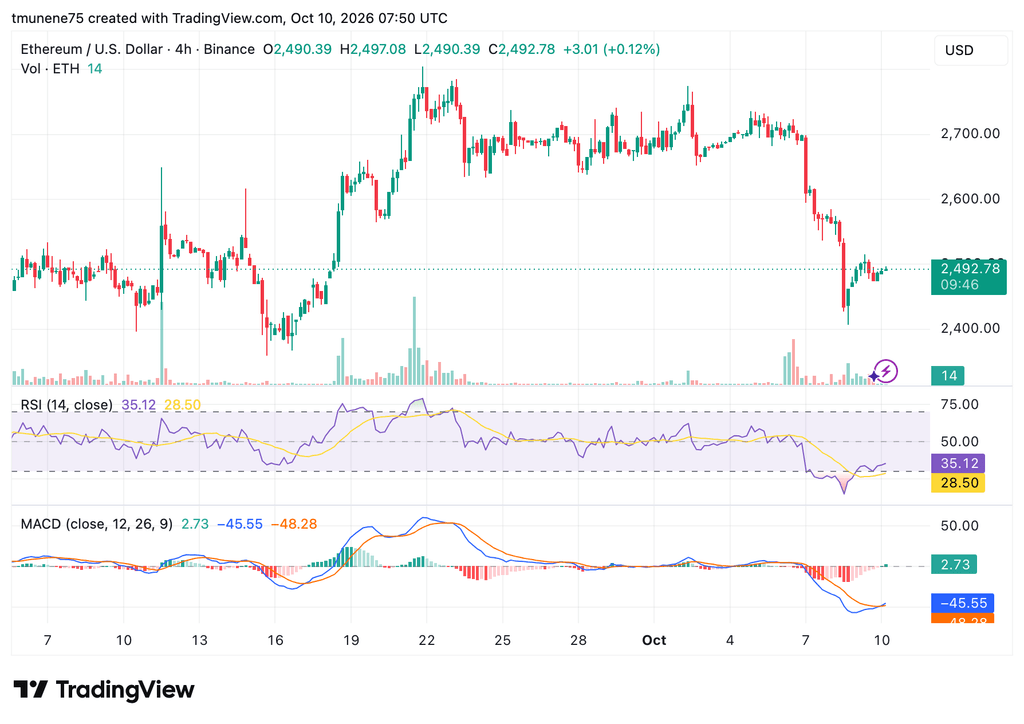Click the purple RSI value label 35.12
Viewport: 1024px width, 724px height.
coord(958,464)
